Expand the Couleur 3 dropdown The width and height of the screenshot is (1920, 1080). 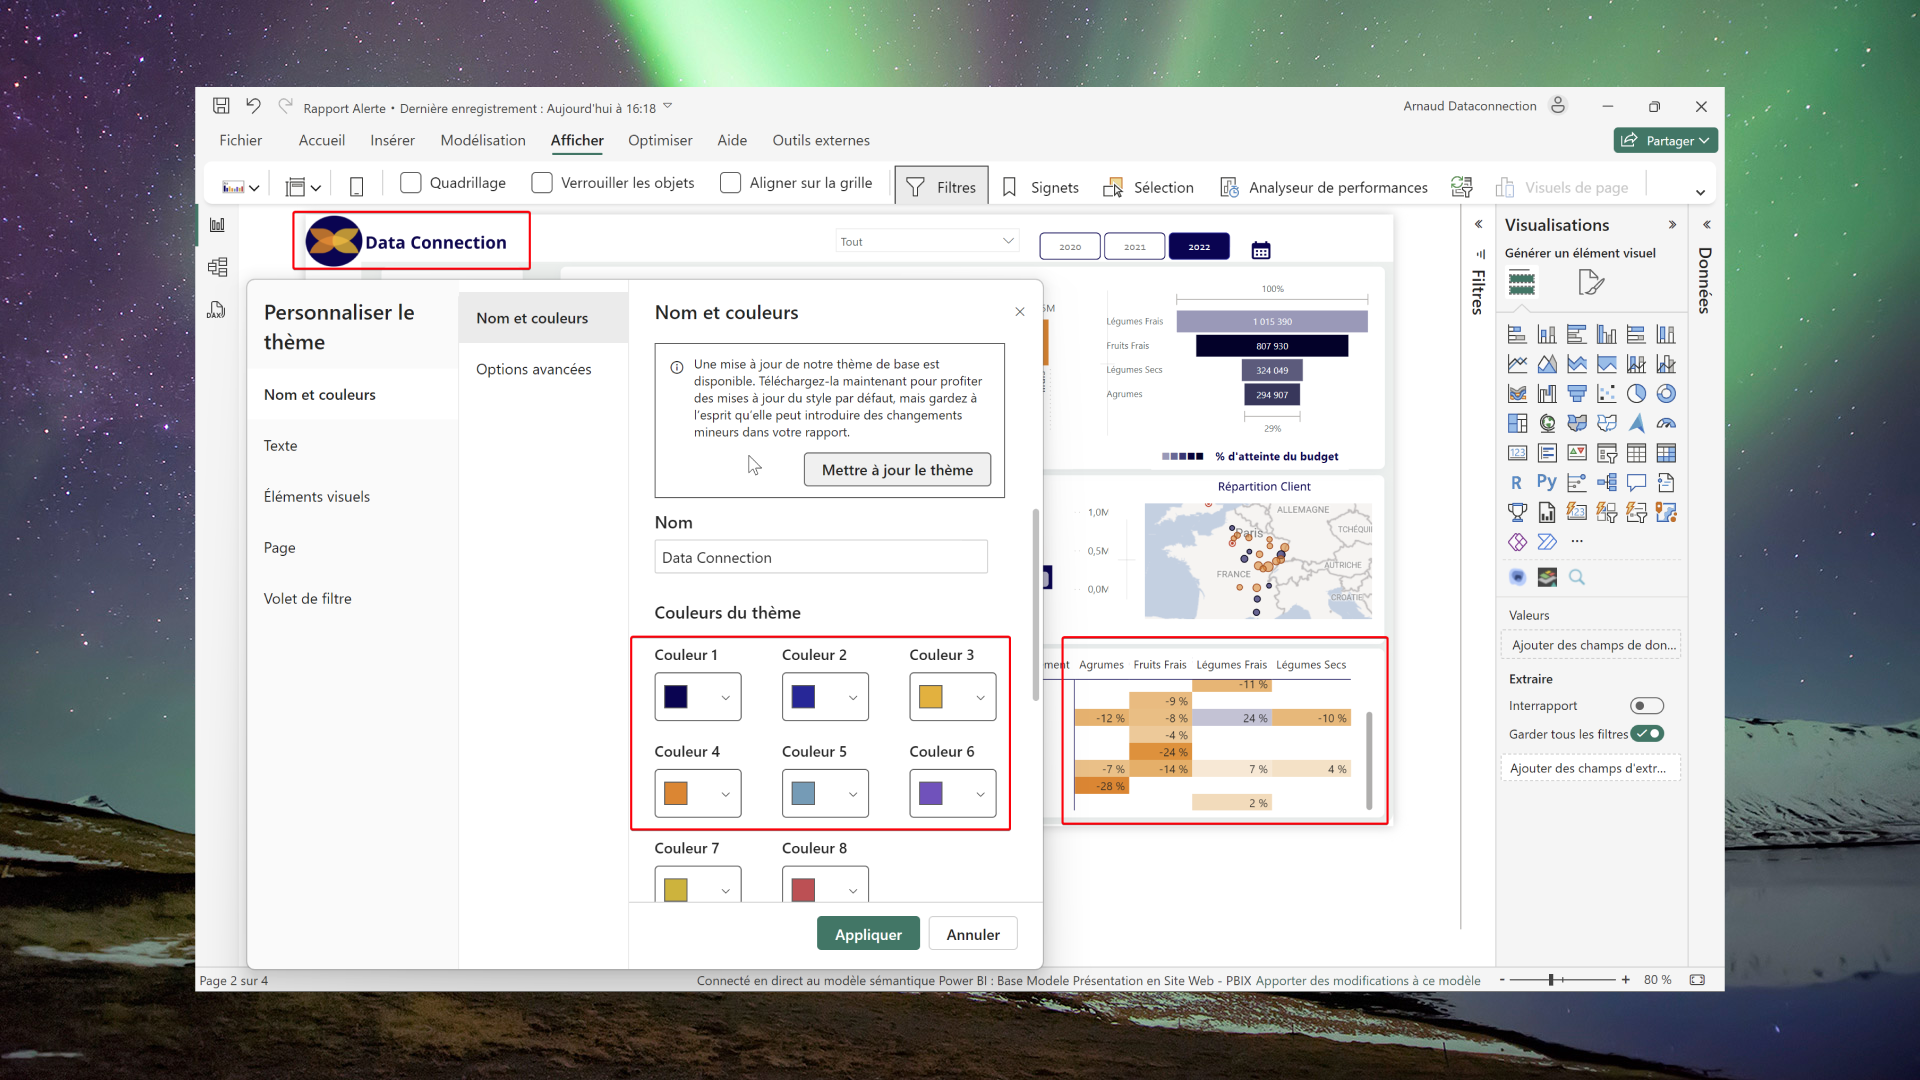980,698
